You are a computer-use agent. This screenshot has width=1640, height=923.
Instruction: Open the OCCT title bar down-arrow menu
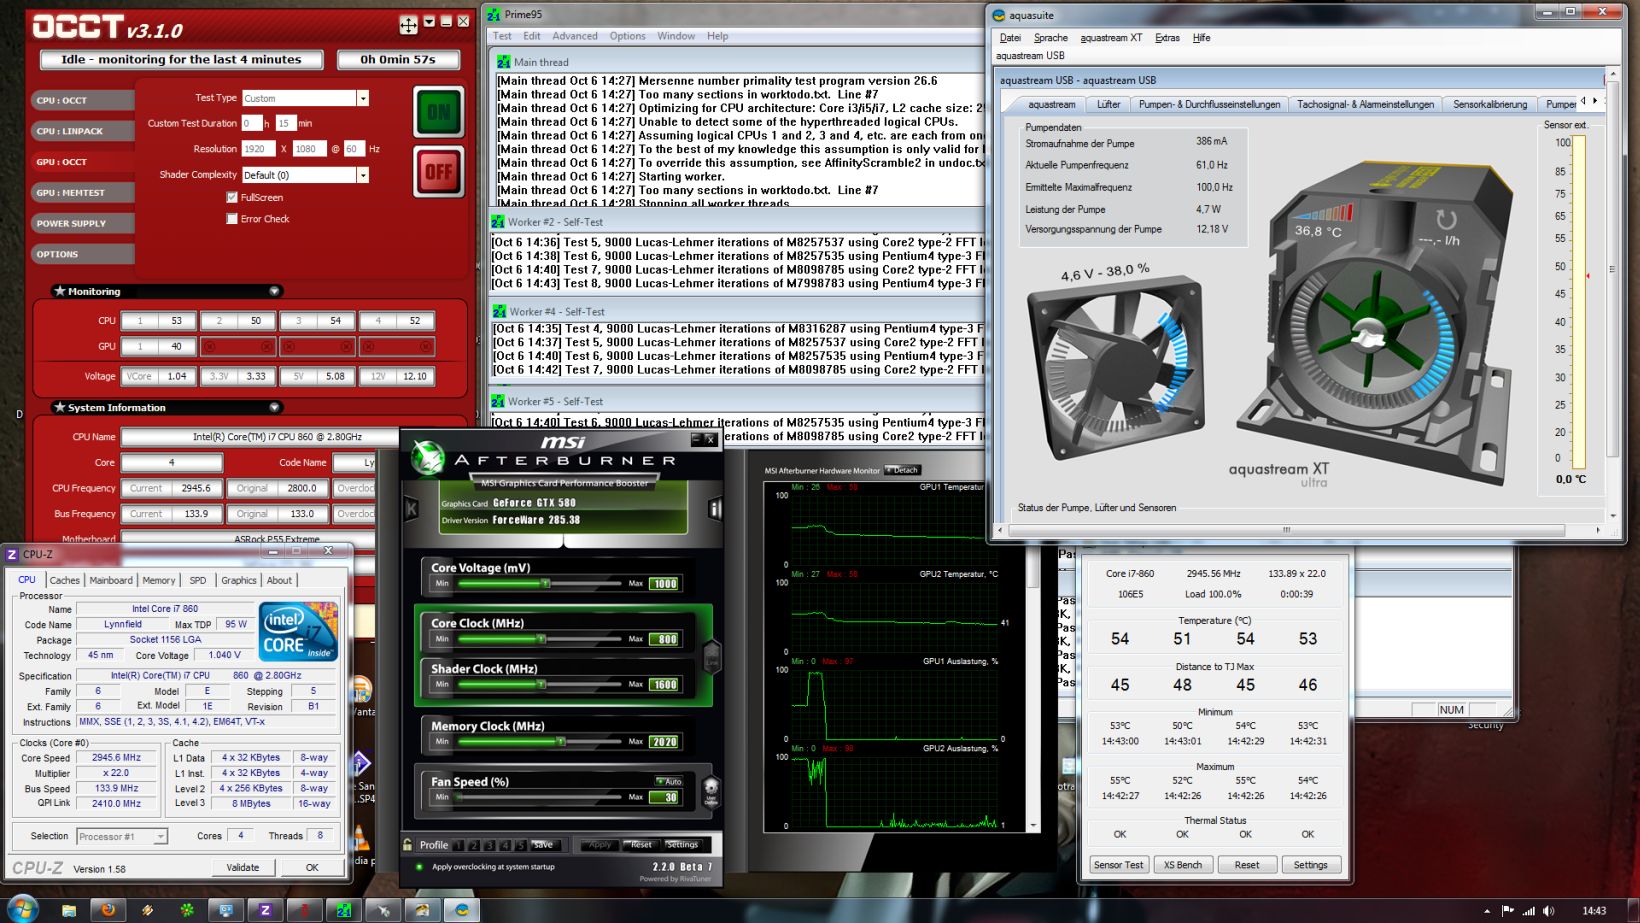point(429,21)
